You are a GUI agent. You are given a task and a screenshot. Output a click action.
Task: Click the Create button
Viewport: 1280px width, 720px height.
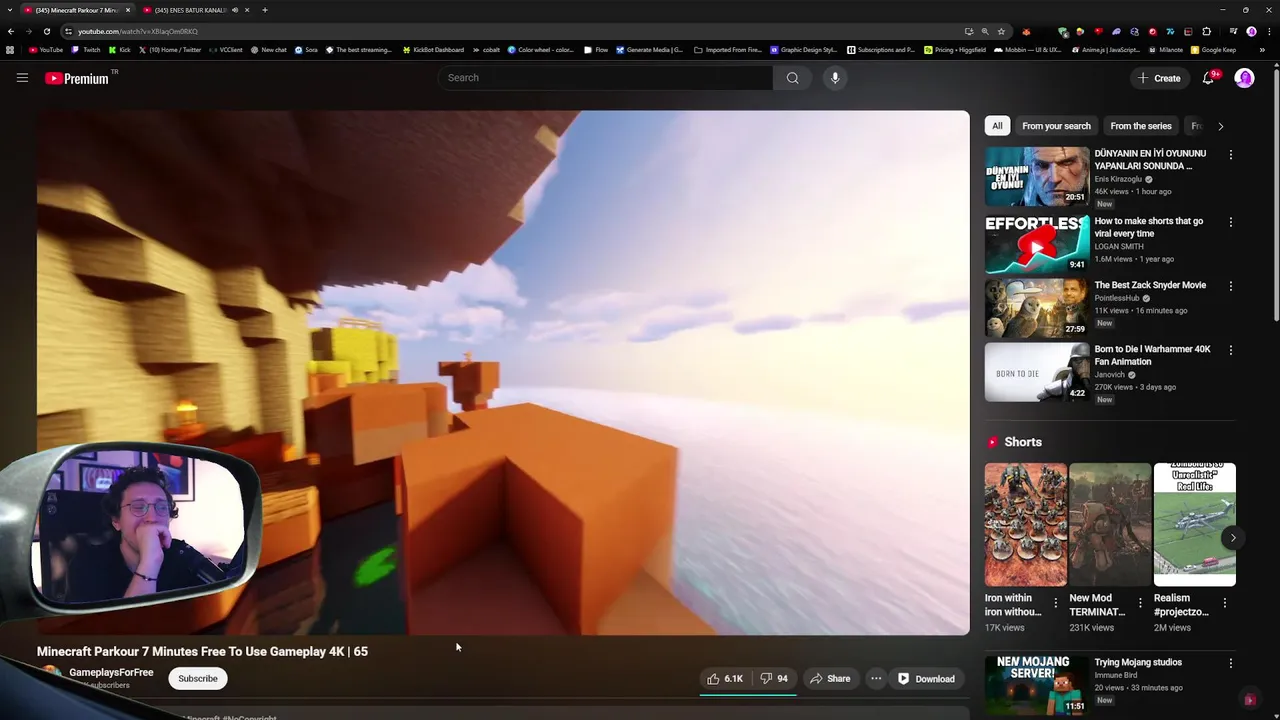pyautogui.click(x=1158, y=78)
